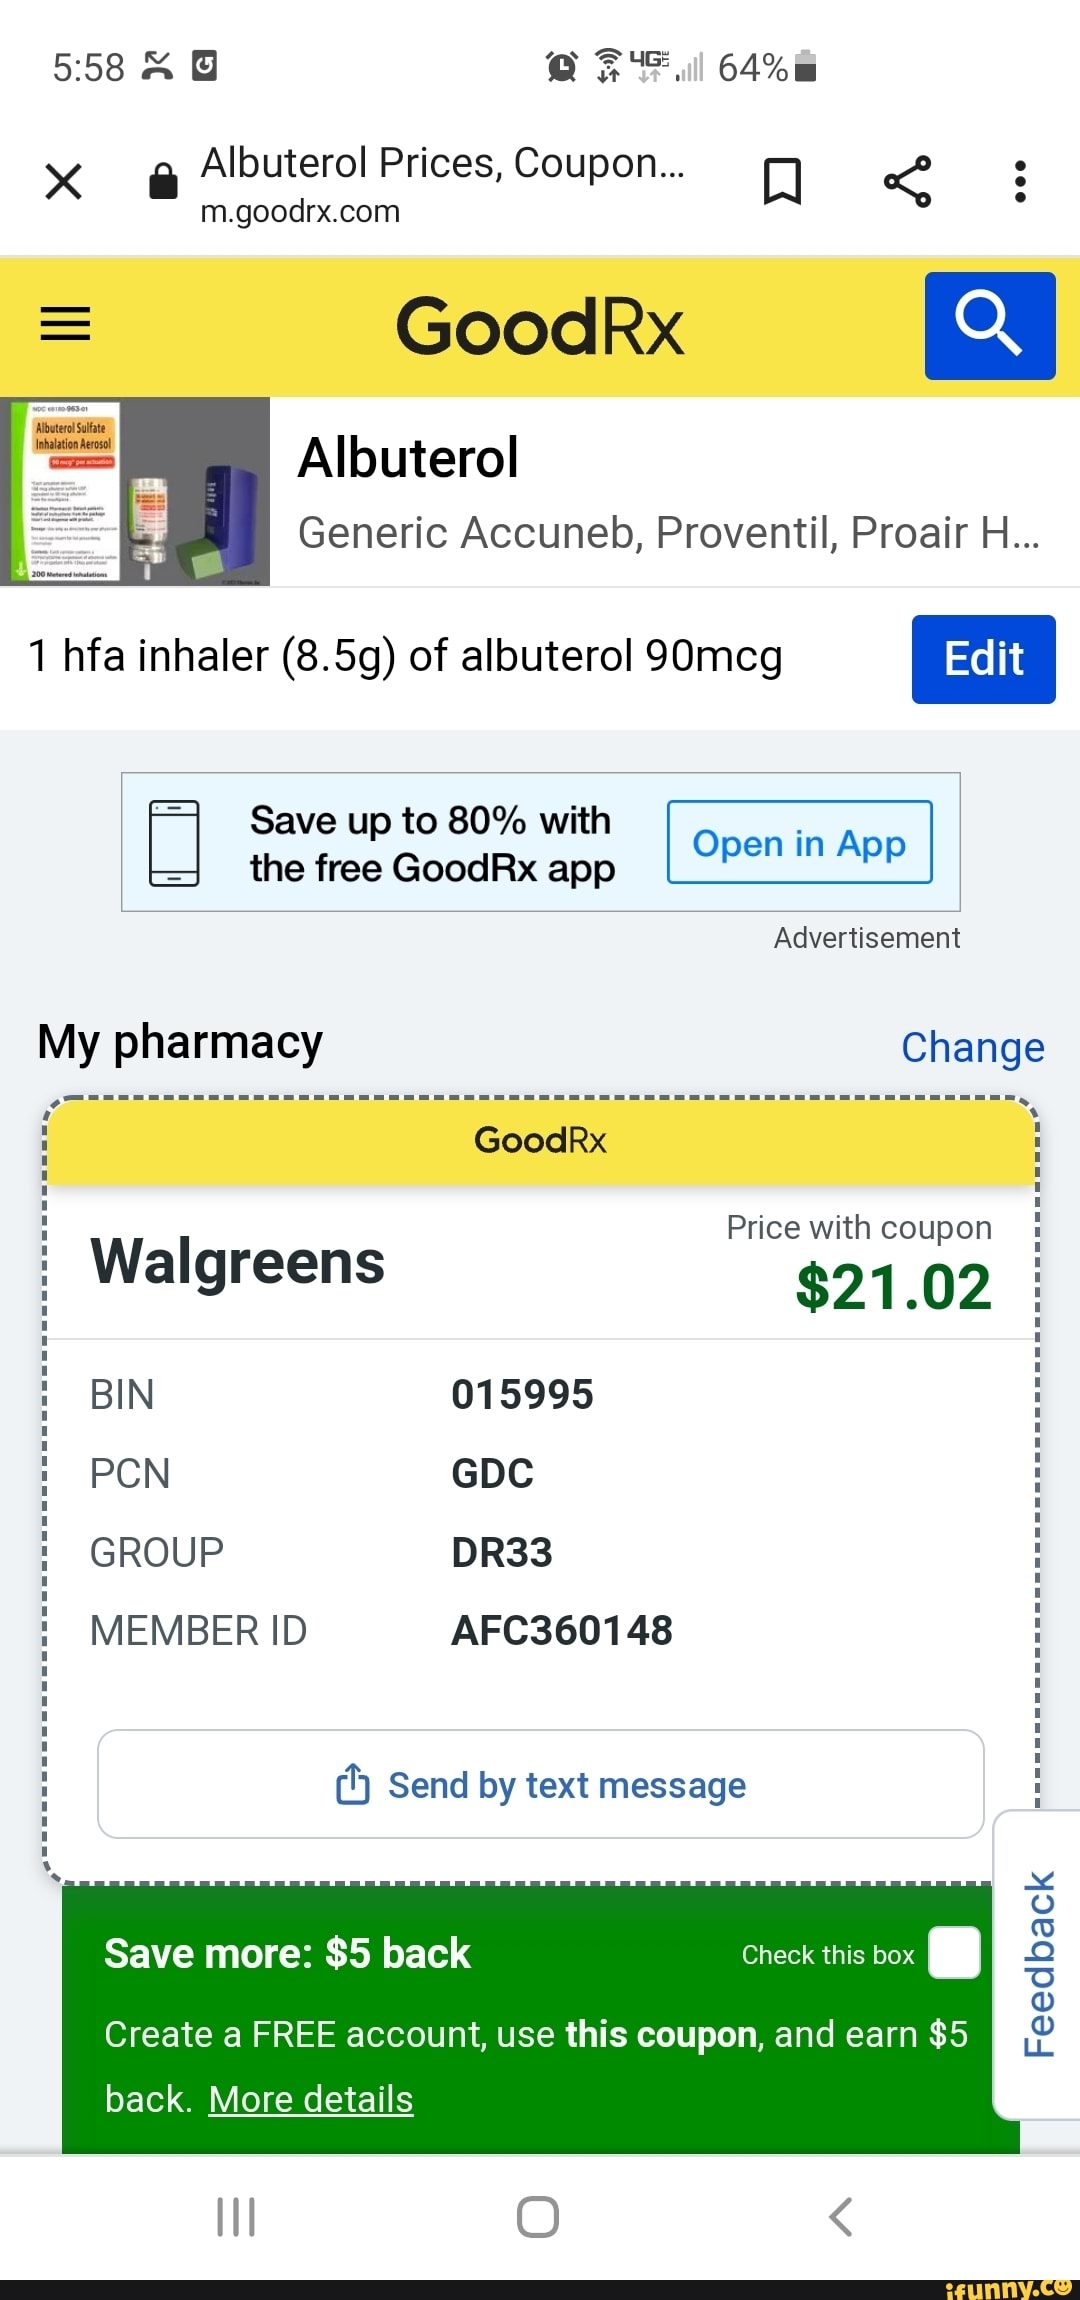Tap the blue search magnifier button

[990, 326]
